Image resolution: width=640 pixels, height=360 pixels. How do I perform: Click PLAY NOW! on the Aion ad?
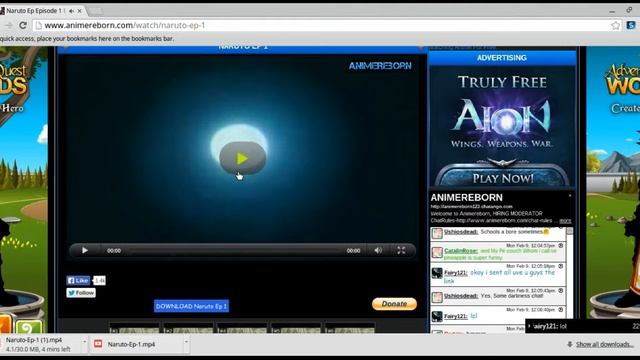tap(503, 178)
